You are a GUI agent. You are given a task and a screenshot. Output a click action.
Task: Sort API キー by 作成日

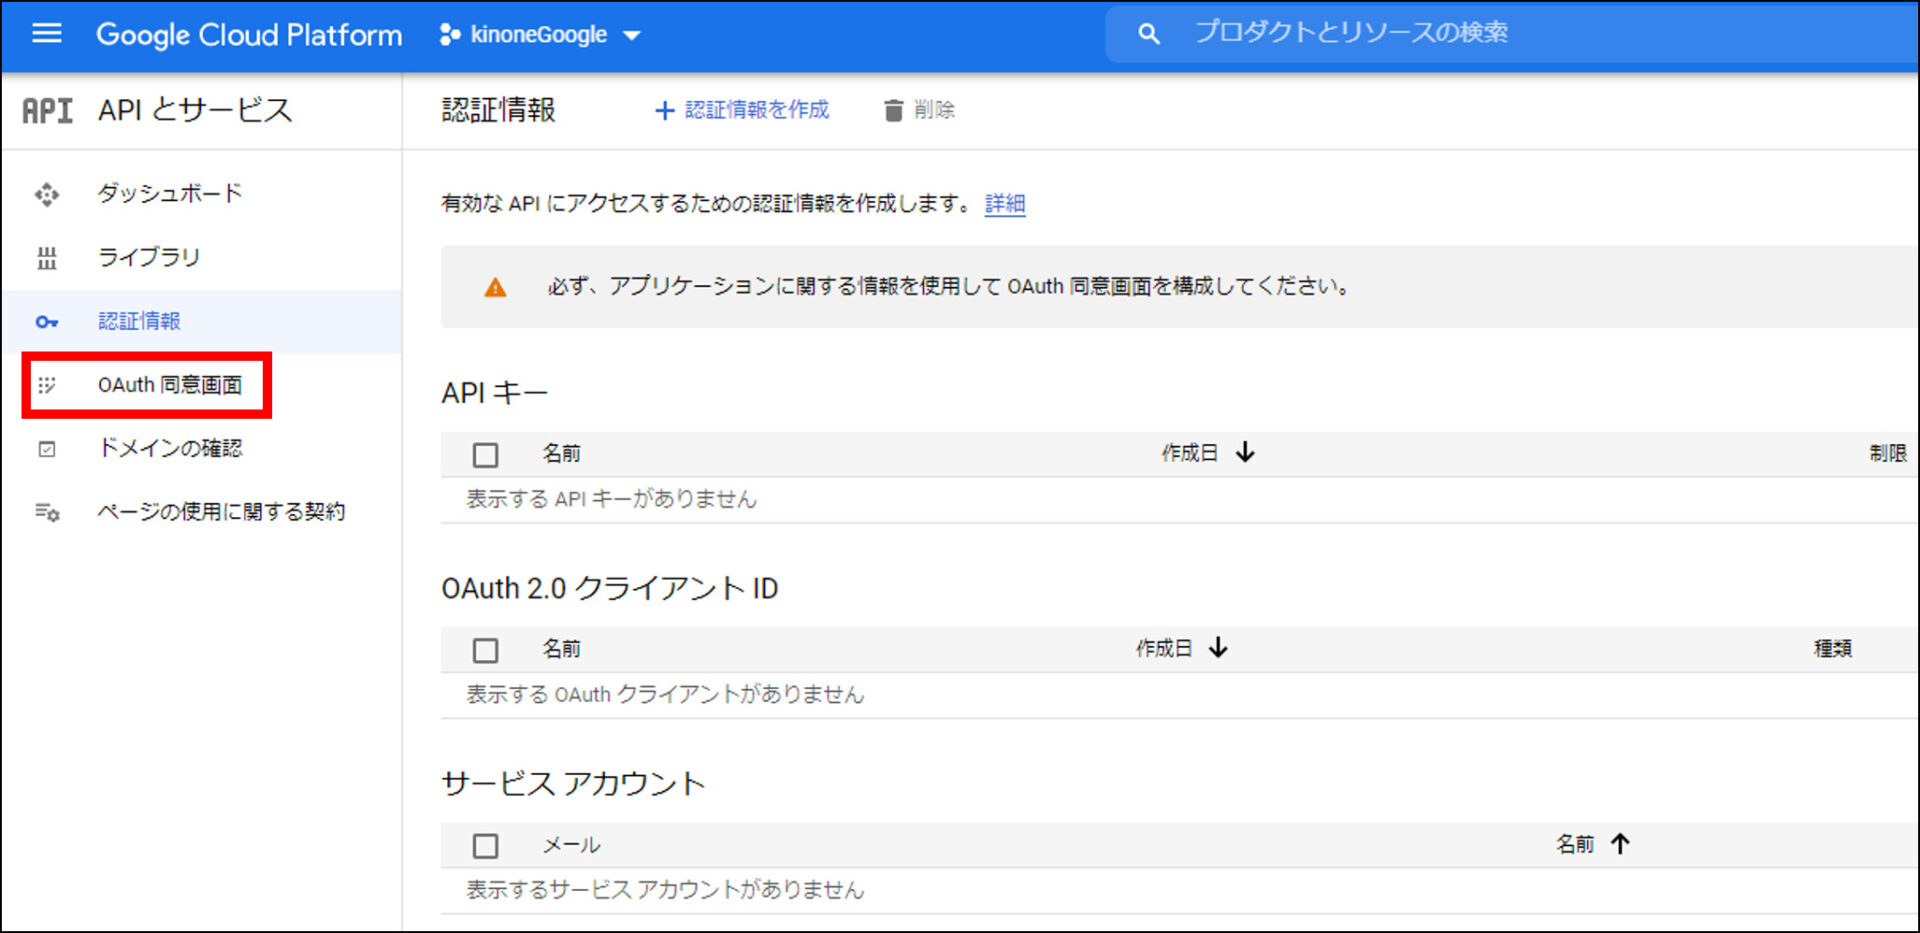tap(1189, 453)
